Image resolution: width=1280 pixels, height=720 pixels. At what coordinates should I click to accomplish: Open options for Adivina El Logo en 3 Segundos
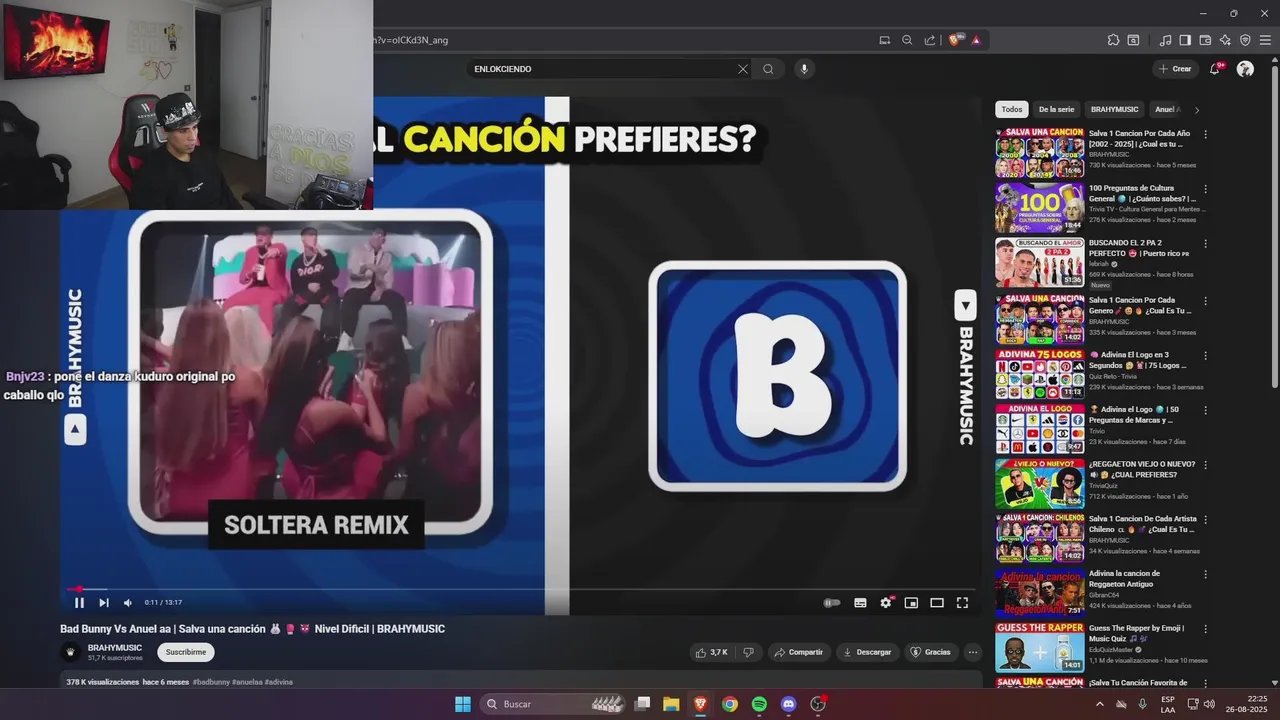[x=1205, y=355]
